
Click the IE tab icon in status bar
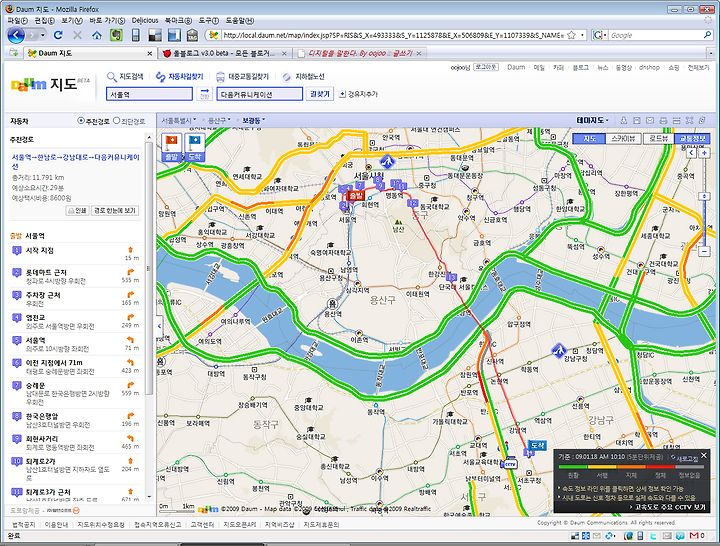point(628,536)
